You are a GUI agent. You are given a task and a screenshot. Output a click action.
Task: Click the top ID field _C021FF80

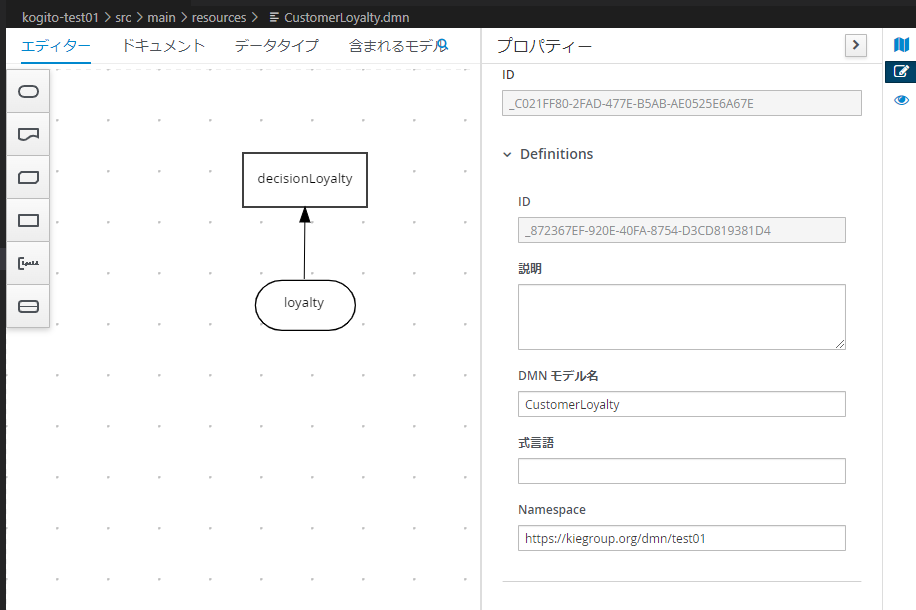682,103
